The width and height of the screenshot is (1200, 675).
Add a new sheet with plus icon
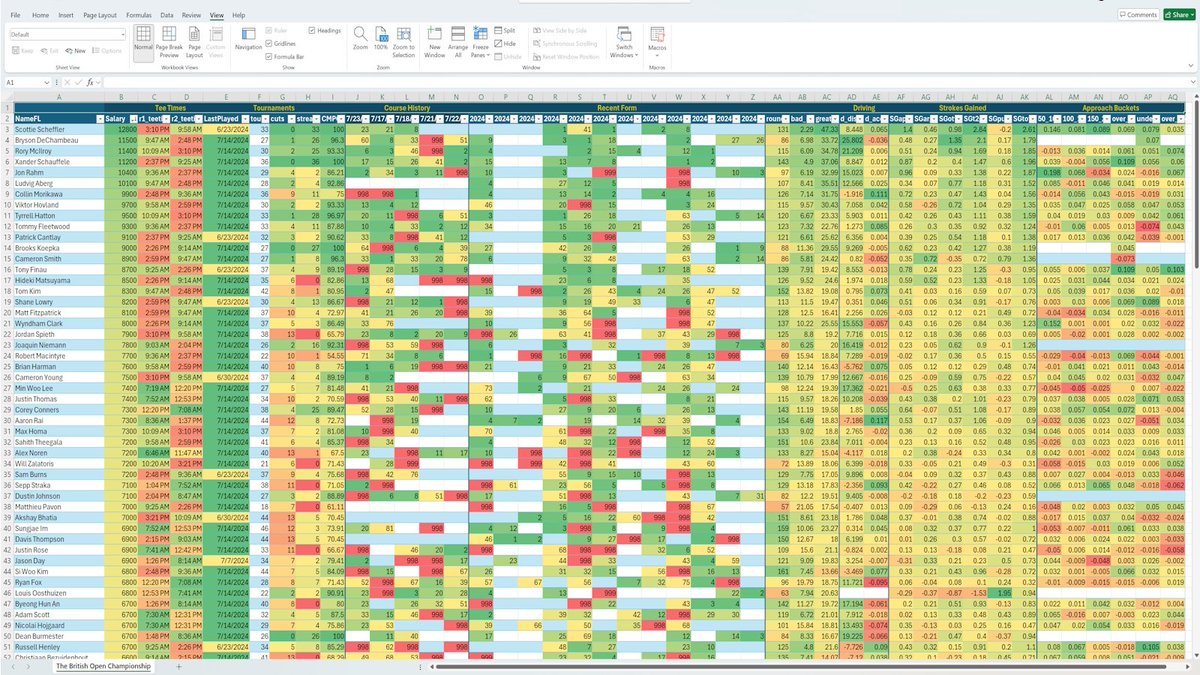click(178, 665)
